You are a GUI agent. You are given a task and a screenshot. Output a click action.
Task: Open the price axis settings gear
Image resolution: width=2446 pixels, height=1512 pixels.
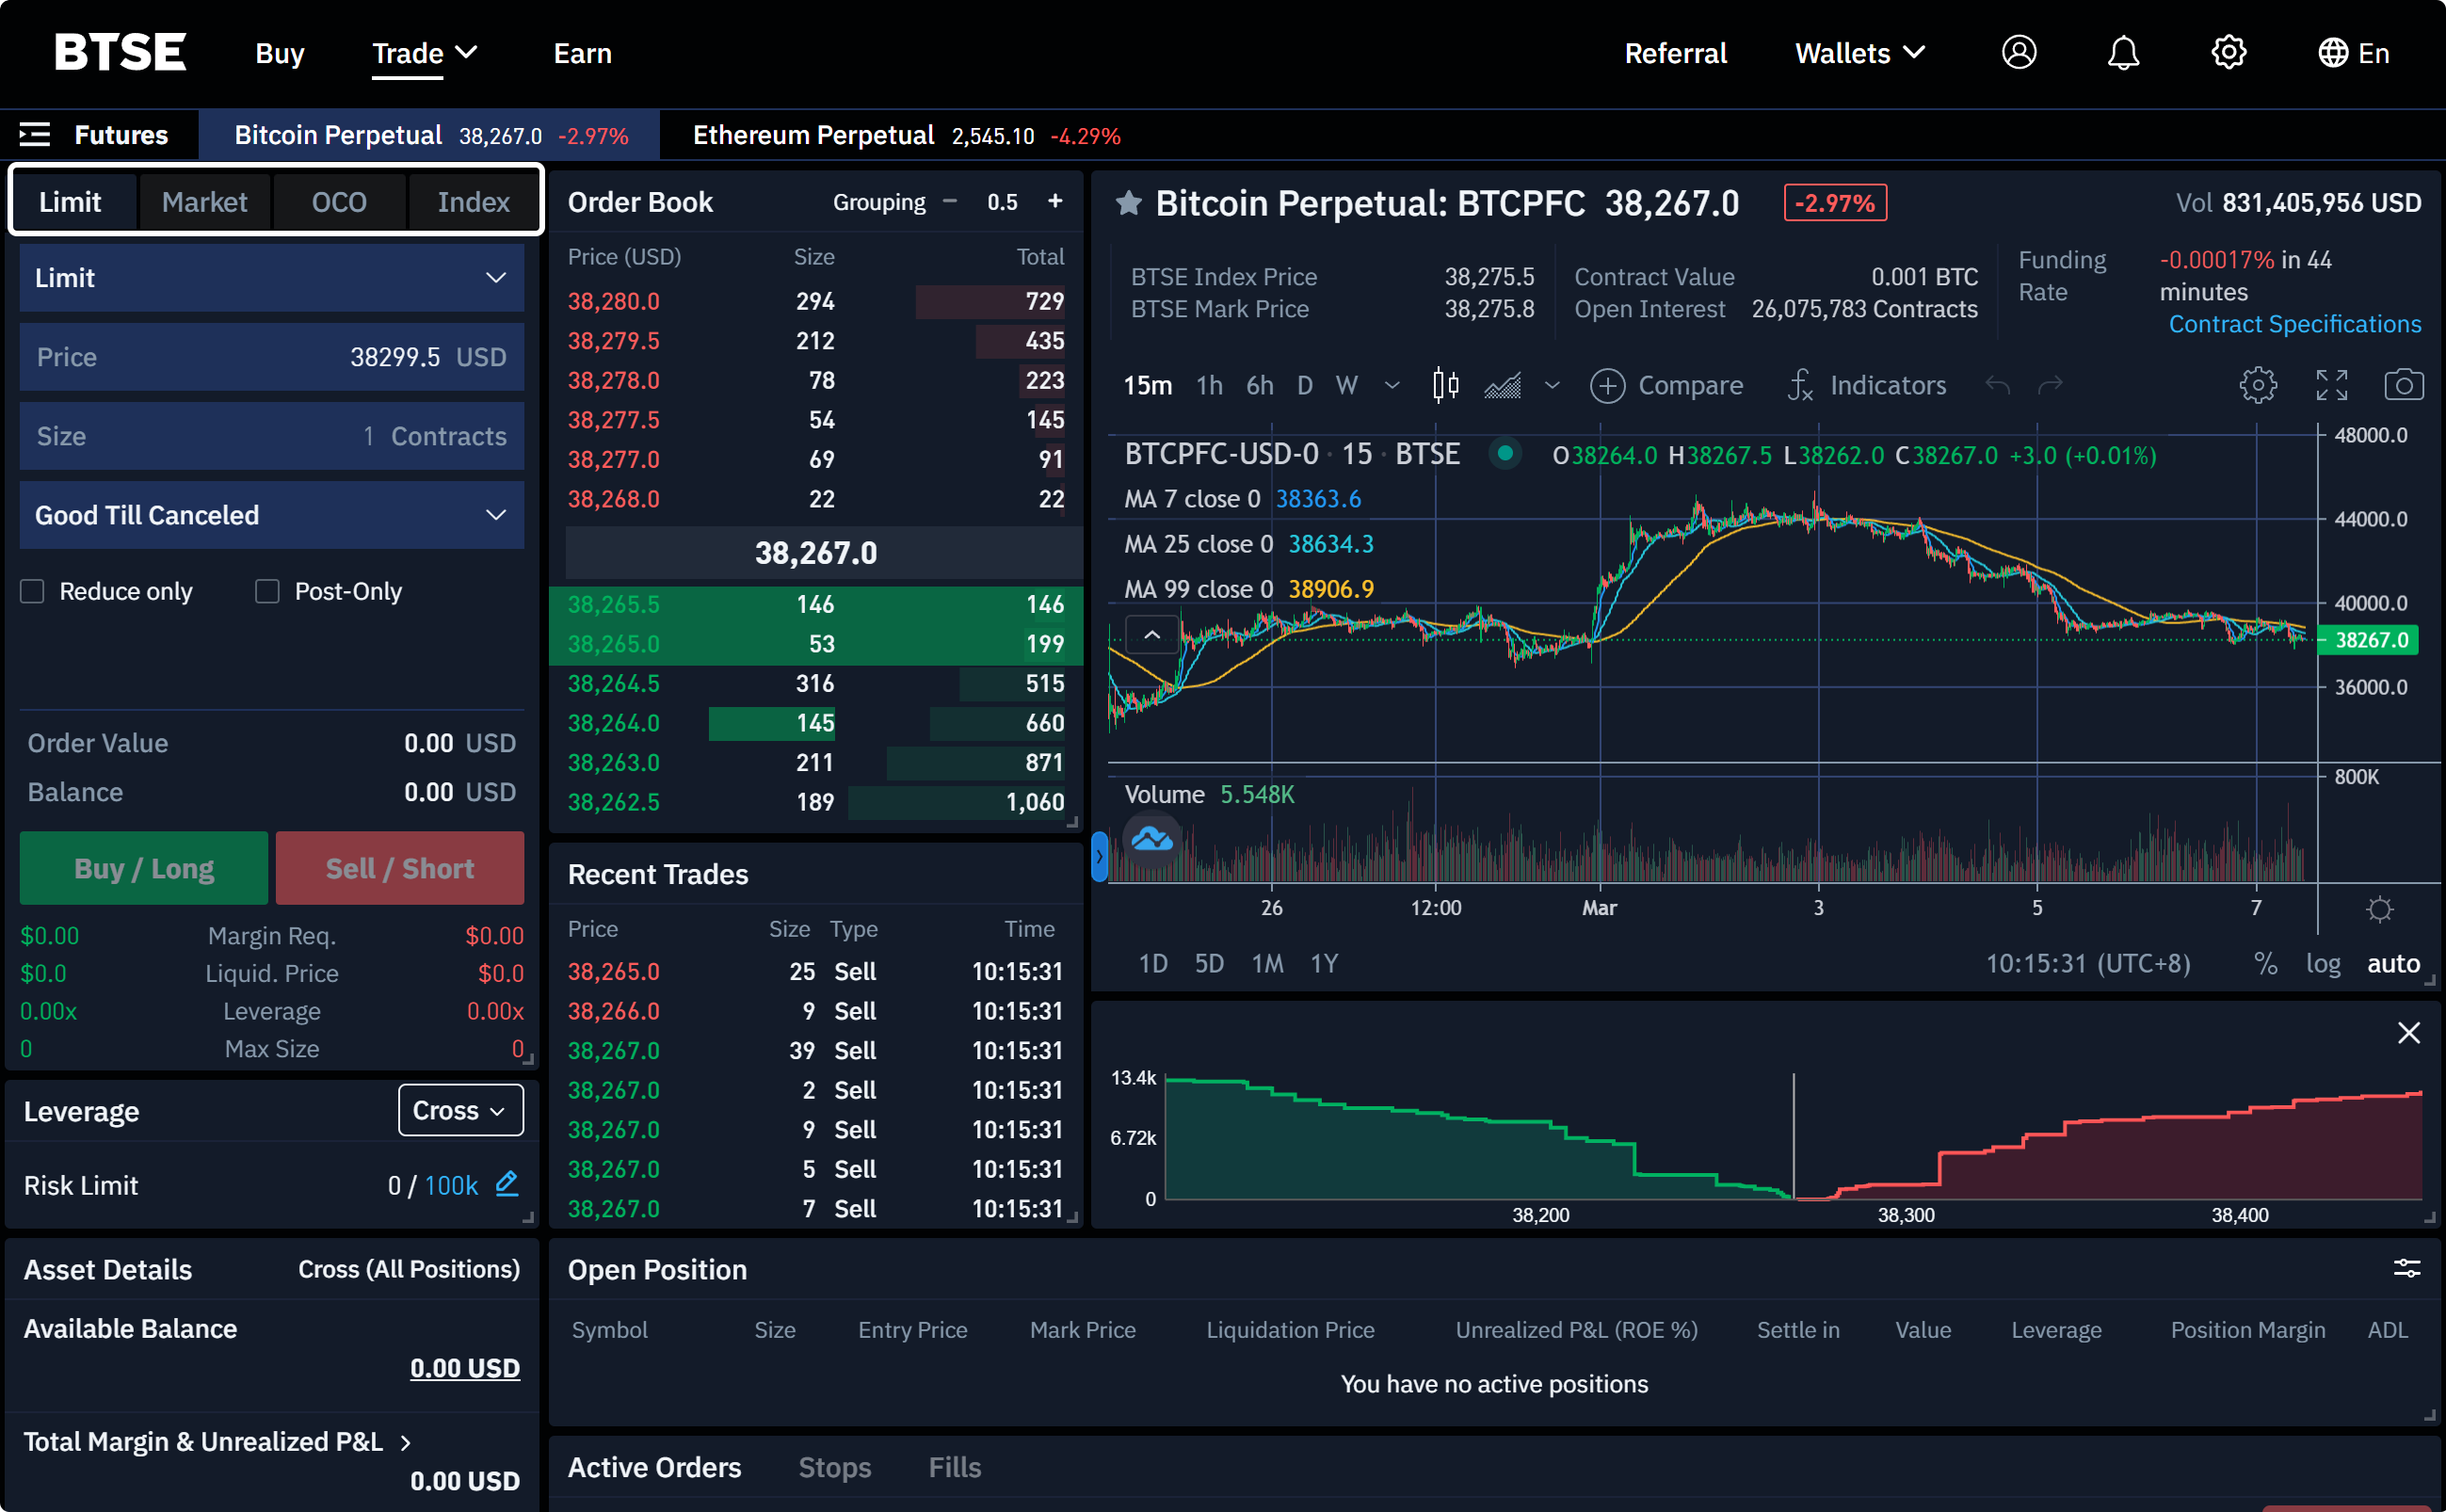point(2380,909)
